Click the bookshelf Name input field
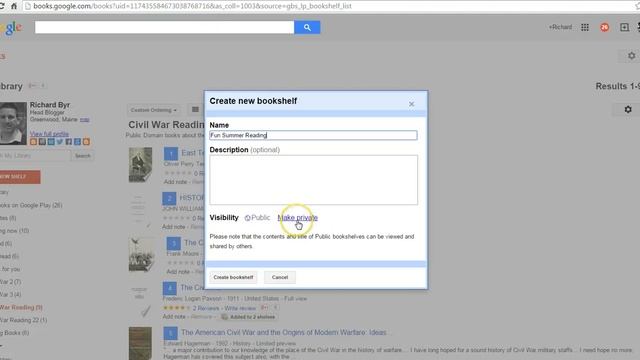This screenshot has width=640, height=360. click(x=313, y=135)
